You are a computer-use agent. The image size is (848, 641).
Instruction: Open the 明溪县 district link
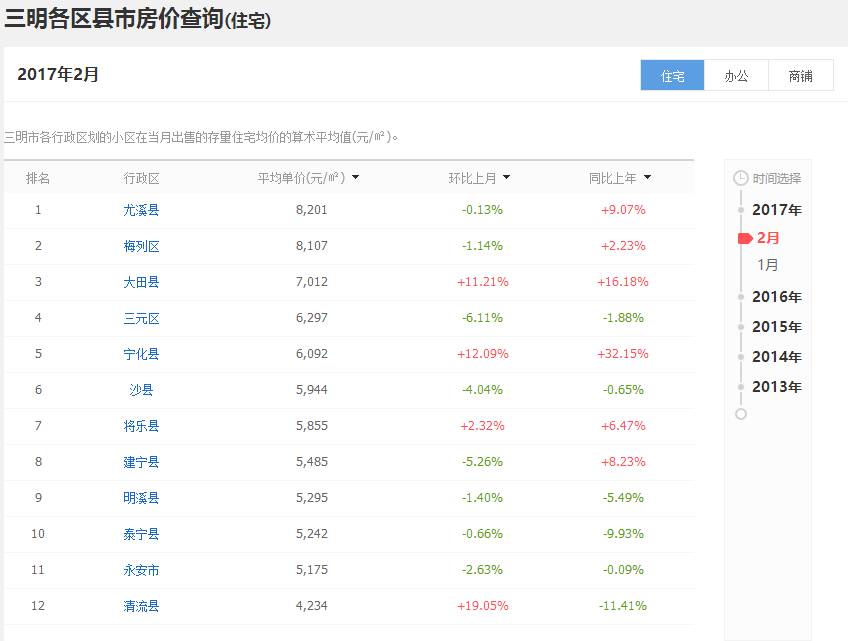tap(141, 498)
